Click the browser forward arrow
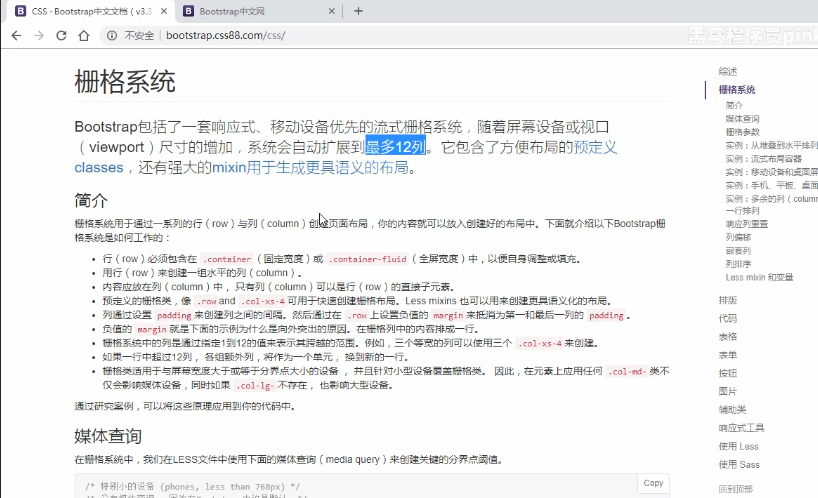This screenshot has width=818, height=498. [39, 35]
